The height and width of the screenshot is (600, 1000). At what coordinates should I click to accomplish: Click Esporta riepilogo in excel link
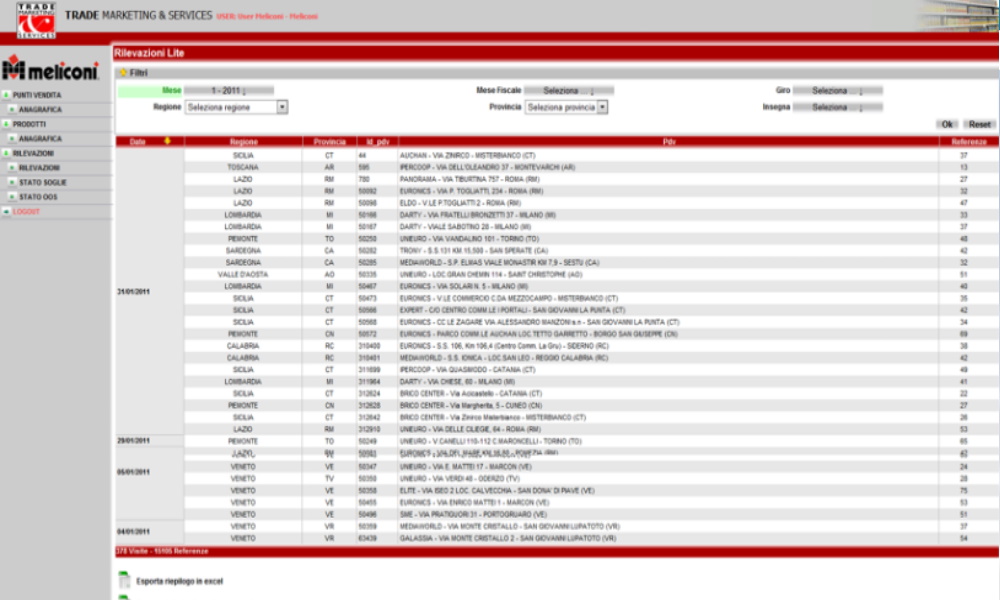pyautogui.click(x=180, y=582)
